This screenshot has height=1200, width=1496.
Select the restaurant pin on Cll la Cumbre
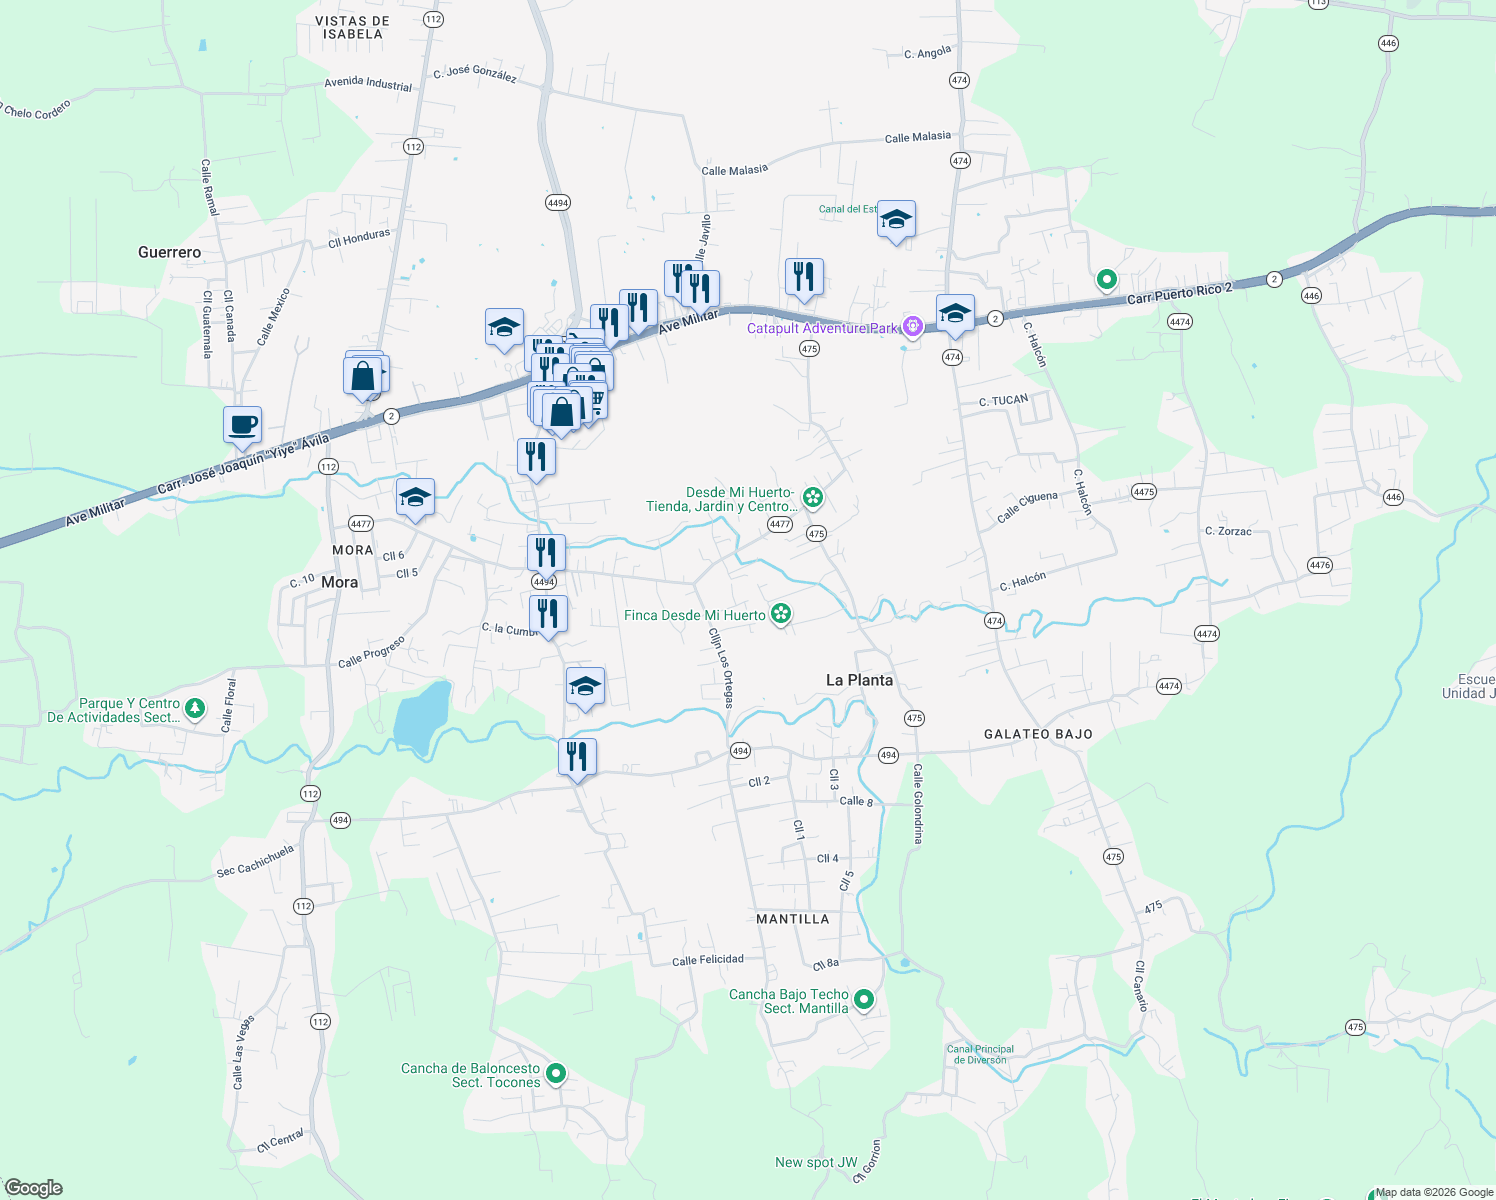pyautogui.click(x=547, y=613)
